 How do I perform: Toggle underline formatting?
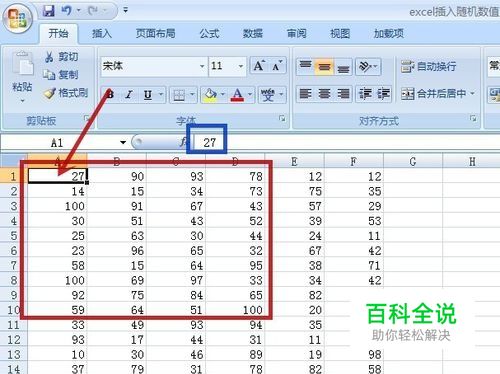[x=148, y=95]
